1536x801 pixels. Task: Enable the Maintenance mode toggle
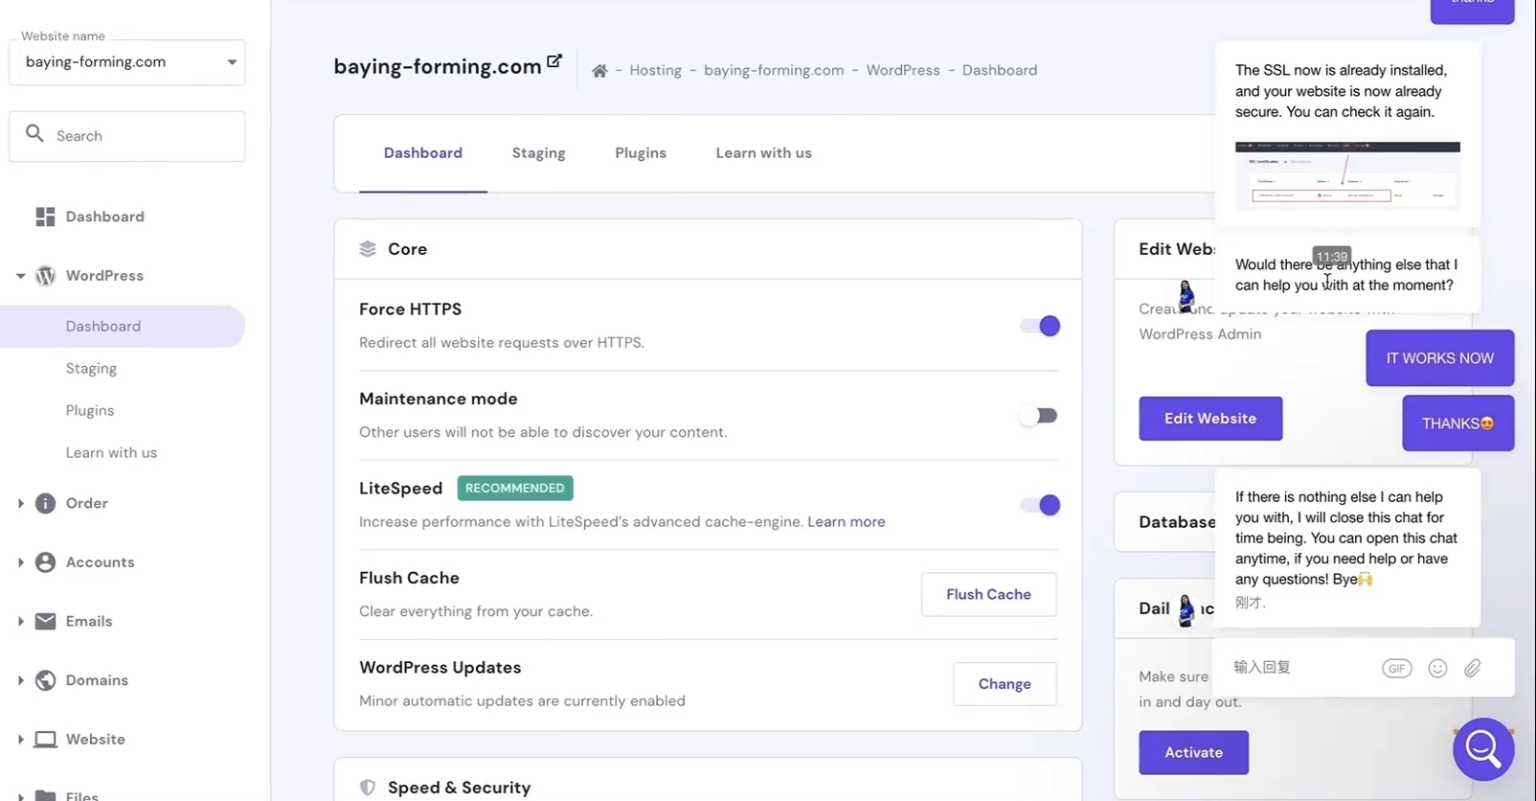click(x=1039, y=416)
